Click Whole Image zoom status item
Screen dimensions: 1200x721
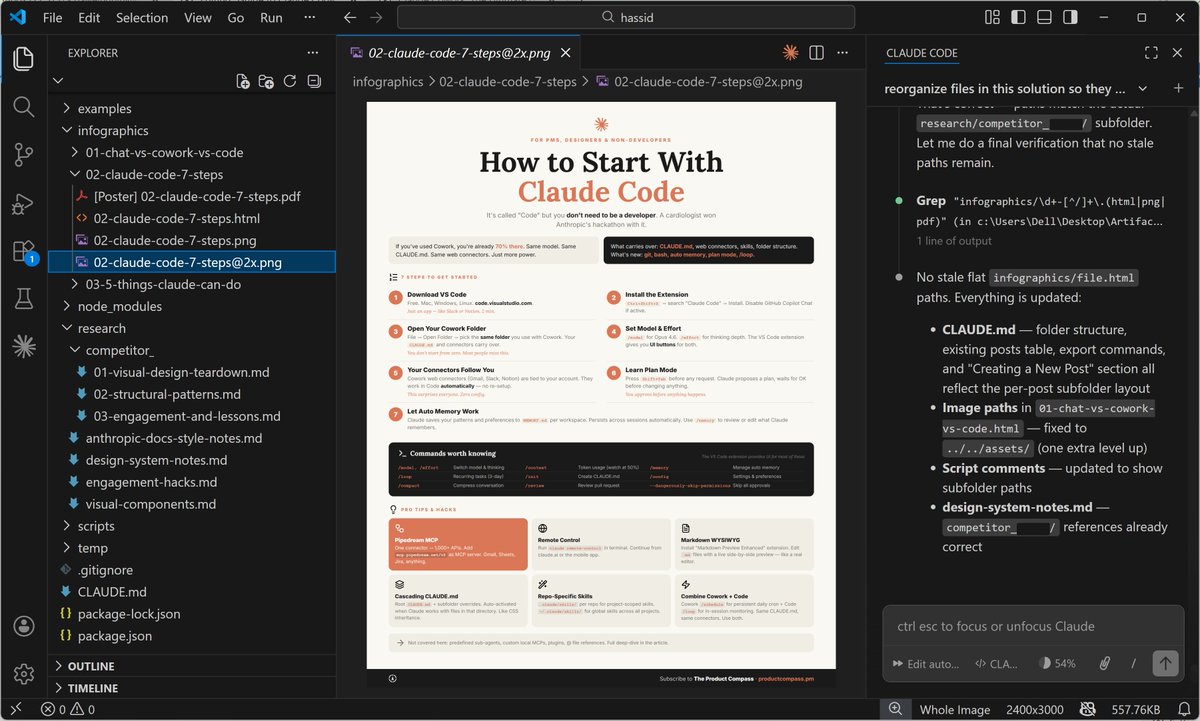[954, 710]
